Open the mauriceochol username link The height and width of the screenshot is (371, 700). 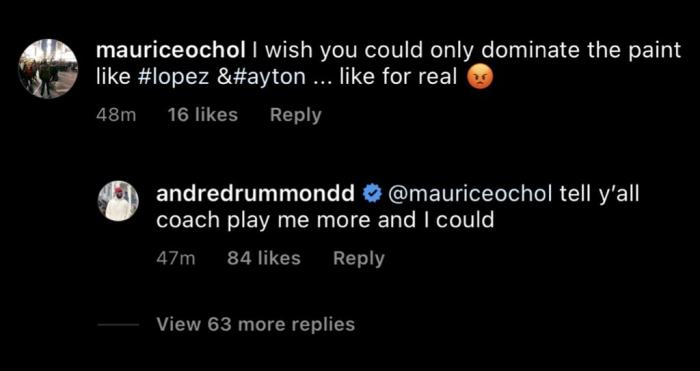pyautogui.click(x=171, y=52)
